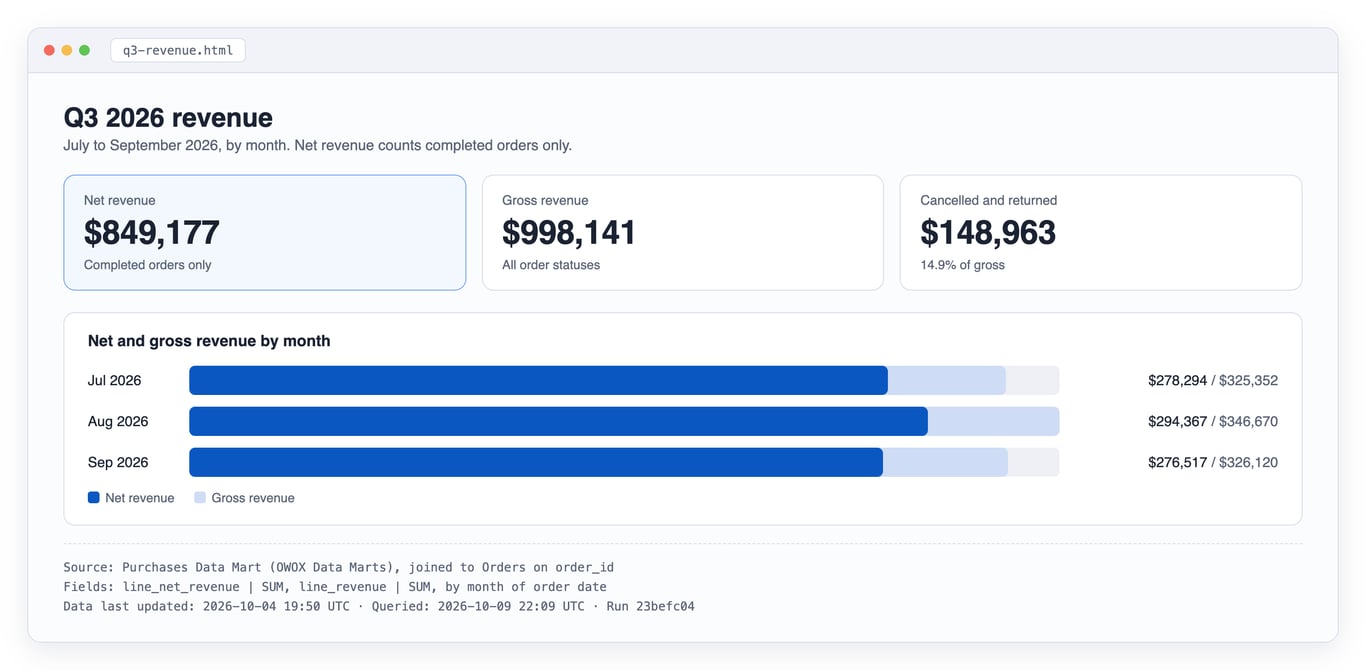Select the q3-revenue.html tab
This screenshot has height=670, width=1366.
tap(178, 50)
